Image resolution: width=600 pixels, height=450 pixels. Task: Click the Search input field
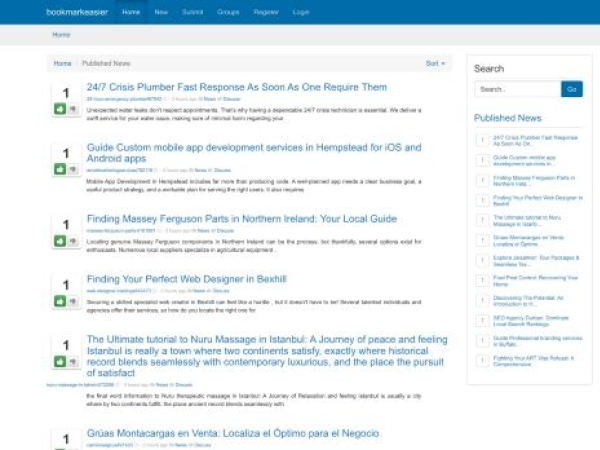click(x=518, y=89)
